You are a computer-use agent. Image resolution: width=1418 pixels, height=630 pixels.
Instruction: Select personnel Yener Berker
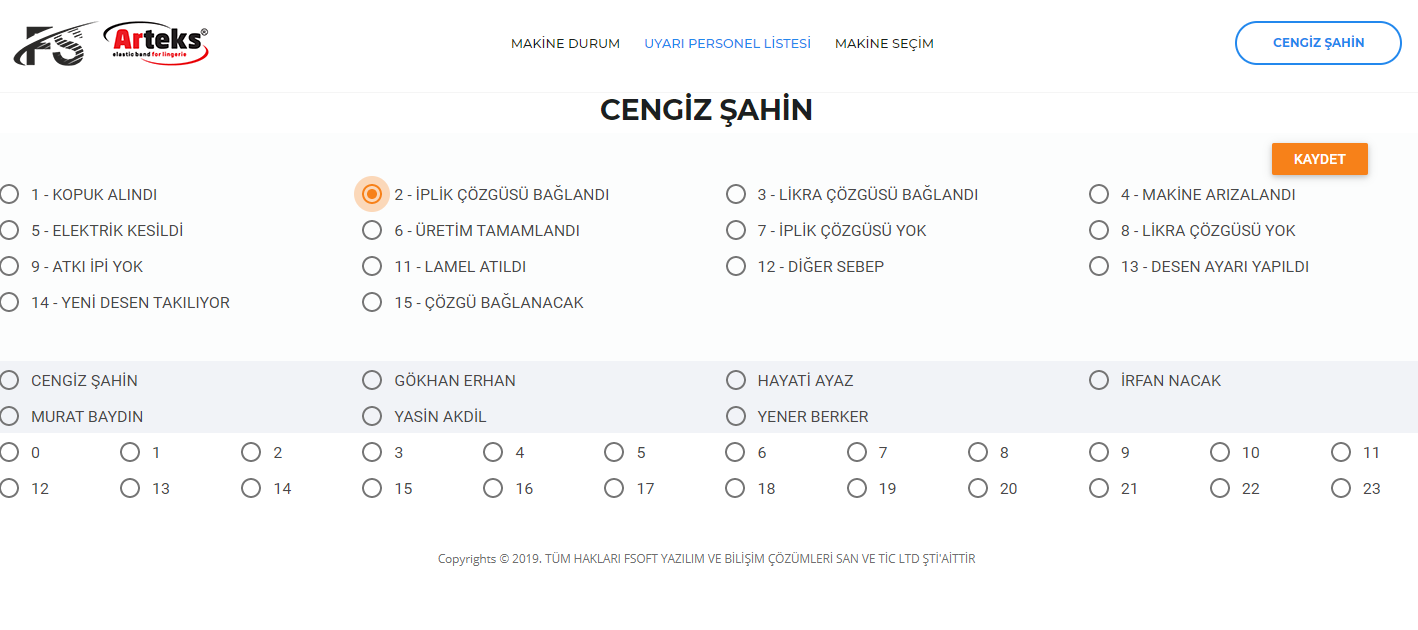point(736,417)
